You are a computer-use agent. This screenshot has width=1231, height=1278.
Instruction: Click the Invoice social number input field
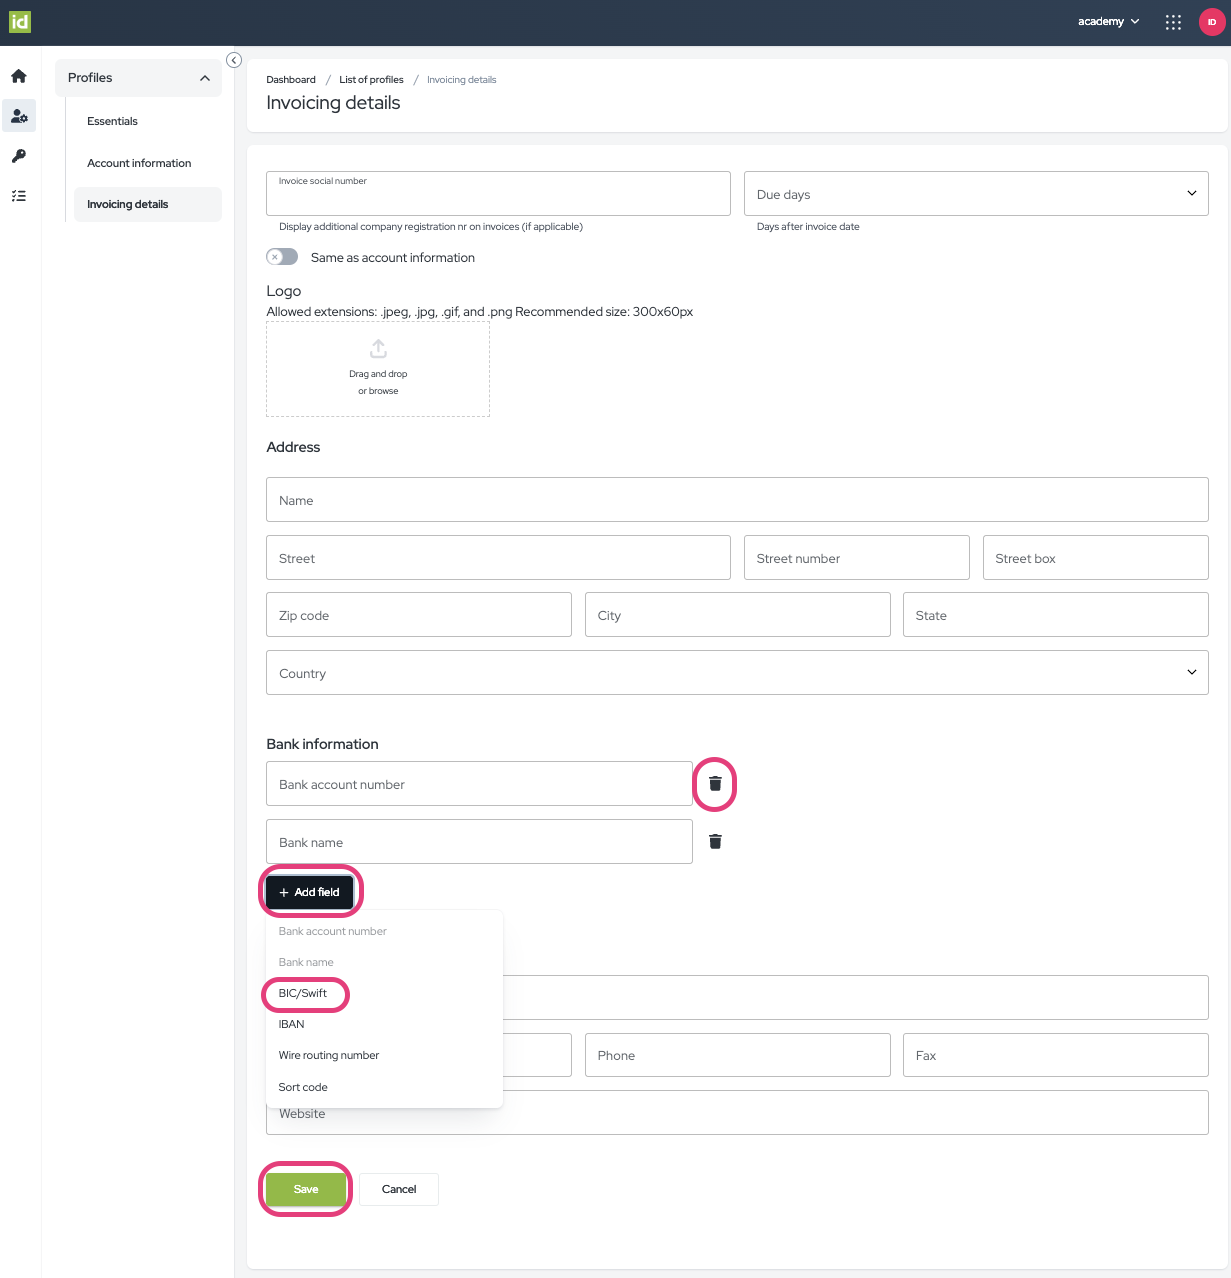(497, 193)
